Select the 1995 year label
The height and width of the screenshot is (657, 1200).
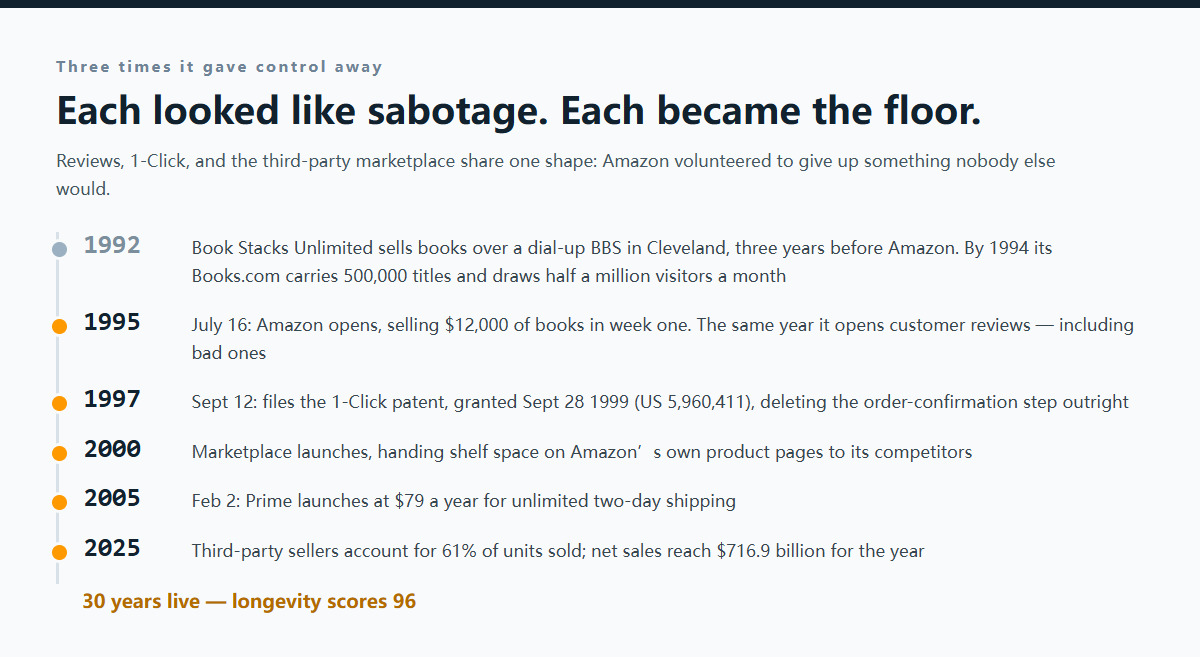pos(112,322)
